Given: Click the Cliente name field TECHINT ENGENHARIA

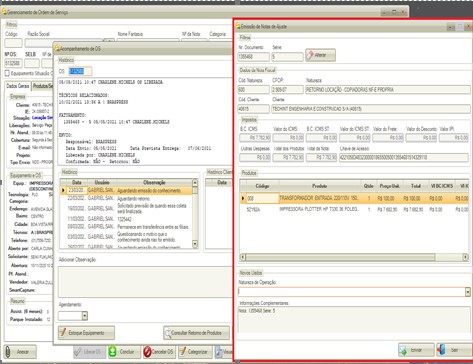Looking at the screenshot, I should pyautogui.click(x=370, y=109).
